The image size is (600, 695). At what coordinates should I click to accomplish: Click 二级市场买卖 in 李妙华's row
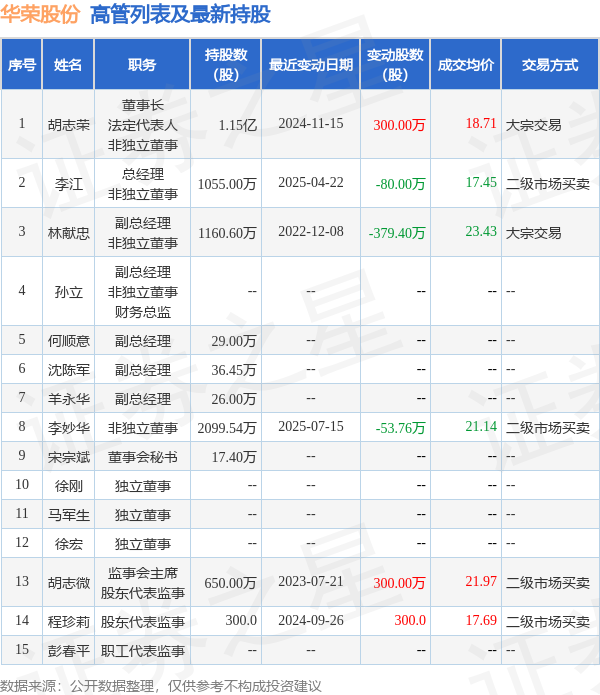[x=548, y=428]
